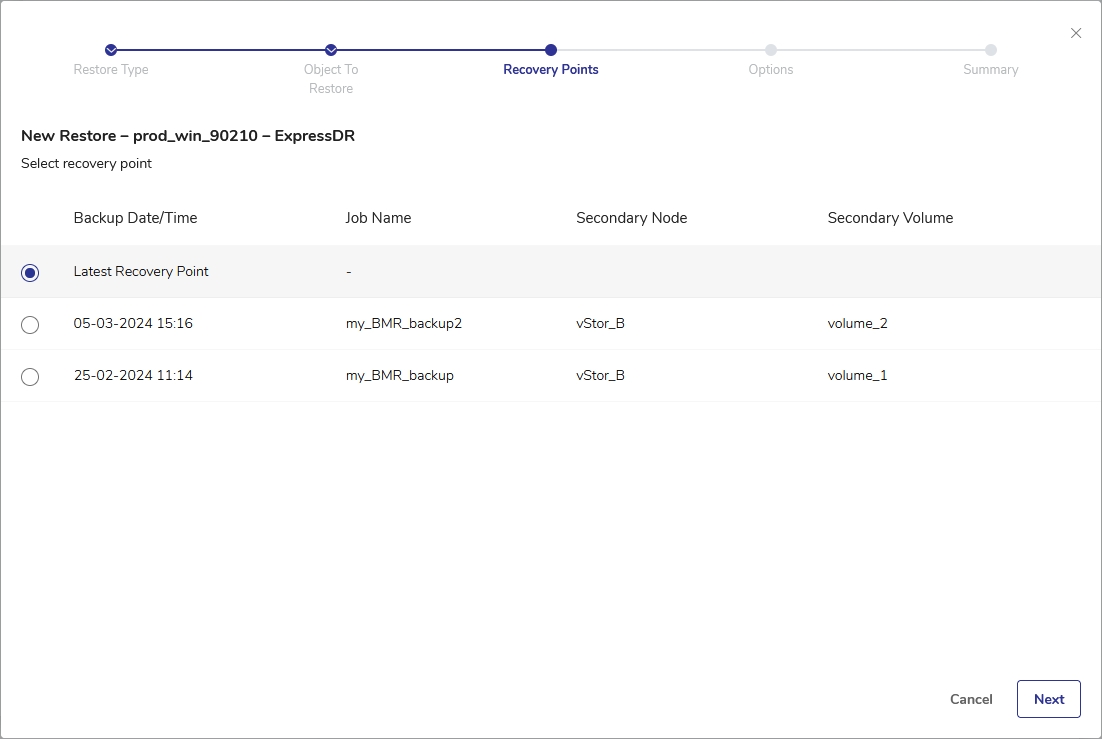Click the Recovery Points step circle
The width and height of the screenshot is (1102, 739).
point(551,50)
